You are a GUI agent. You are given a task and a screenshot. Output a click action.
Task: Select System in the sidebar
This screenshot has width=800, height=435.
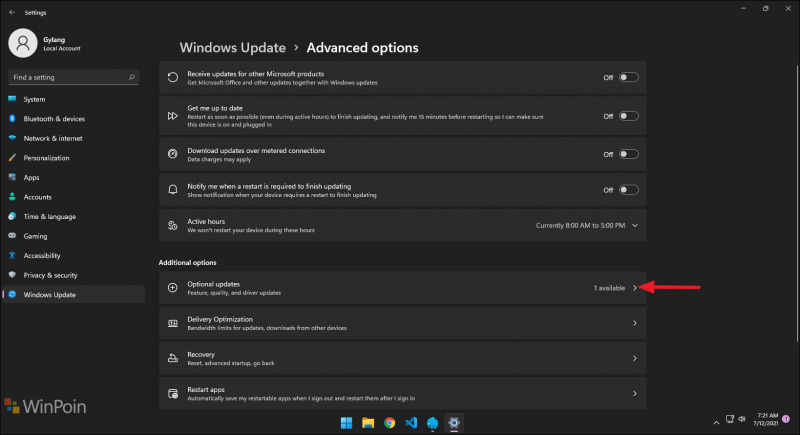[x=73, y=99]
